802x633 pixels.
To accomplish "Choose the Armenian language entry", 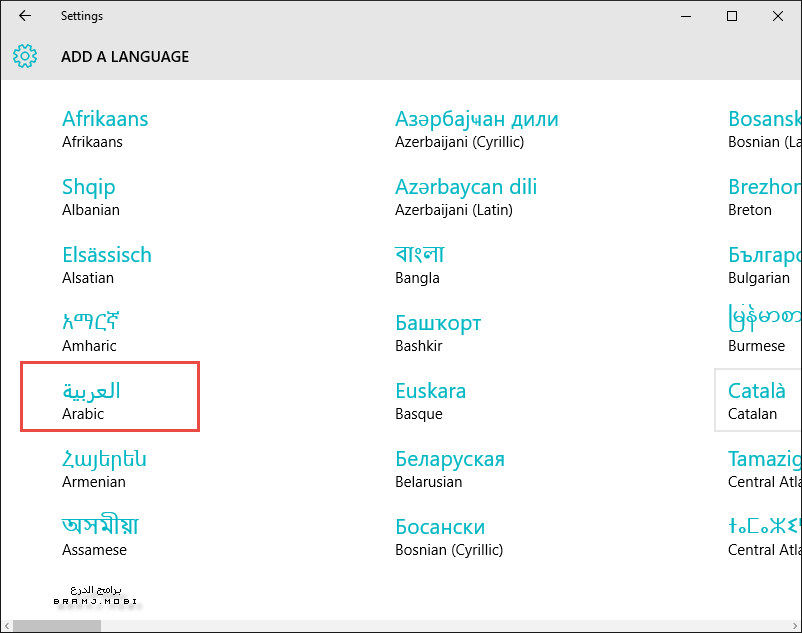I will tap(104, 469).
